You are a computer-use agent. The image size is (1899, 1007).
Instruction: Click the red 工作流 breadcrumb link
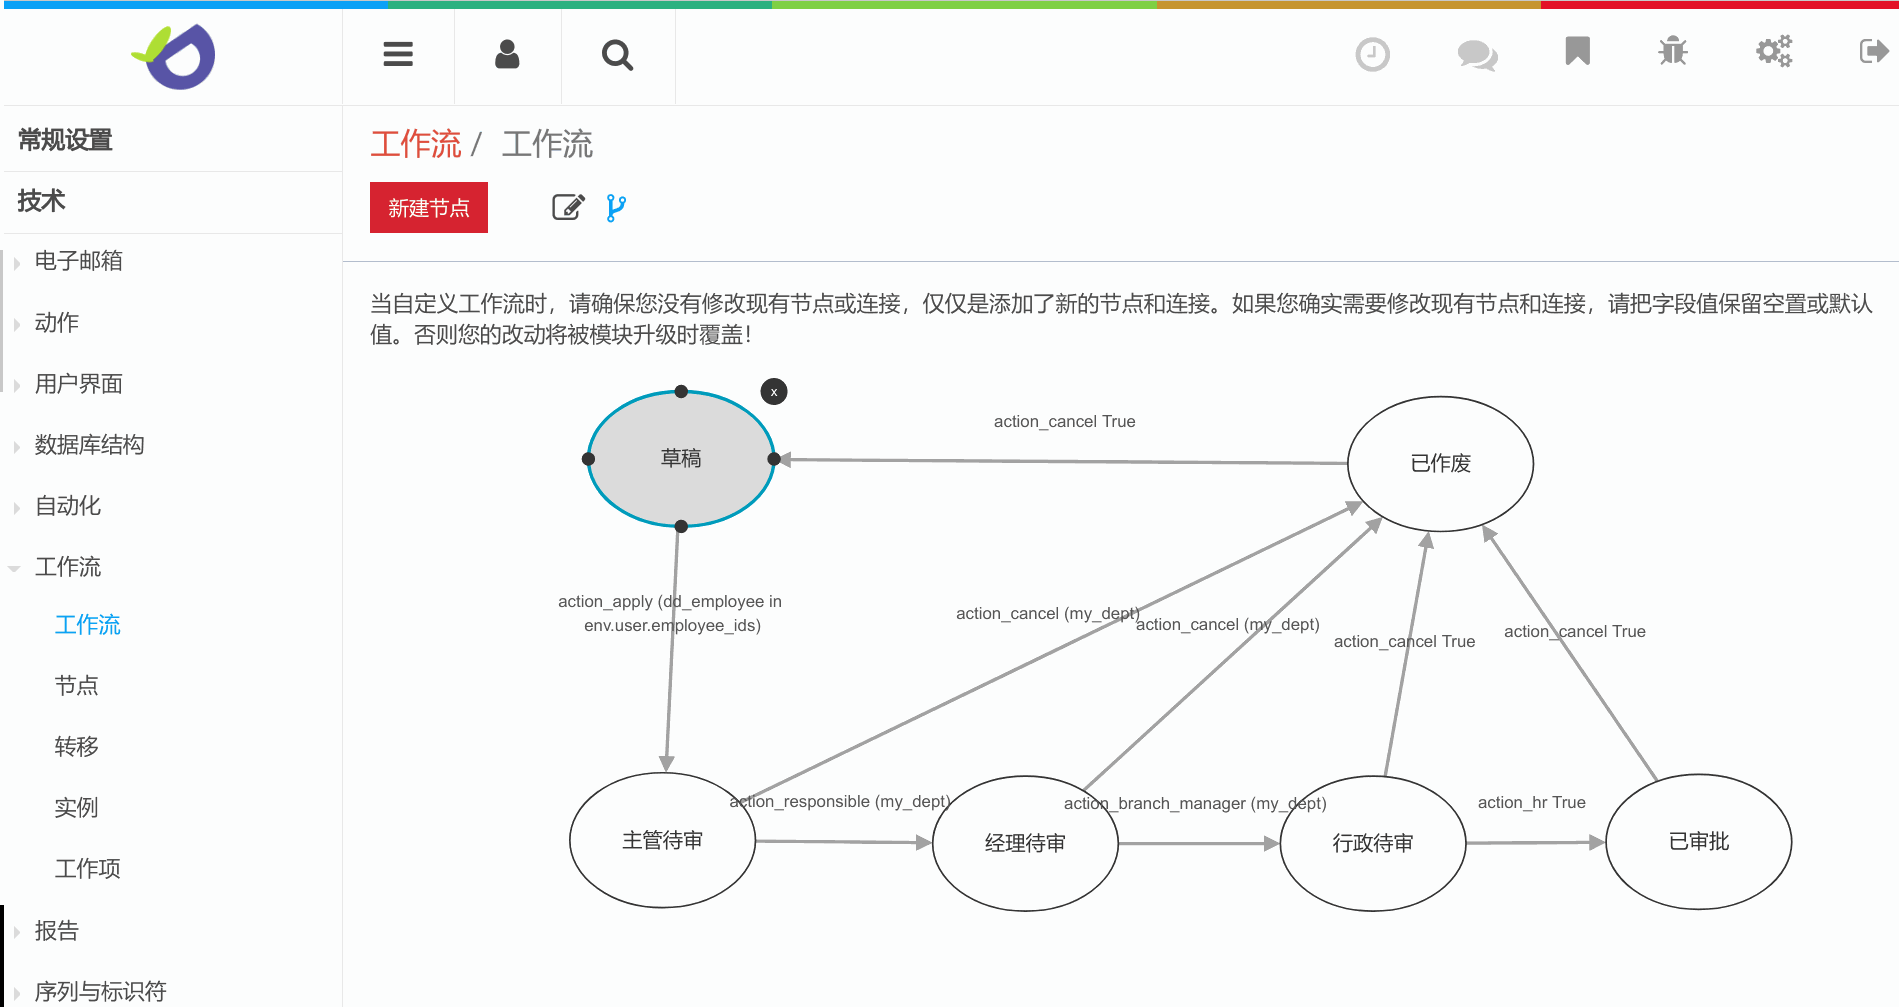click(415, 144)
